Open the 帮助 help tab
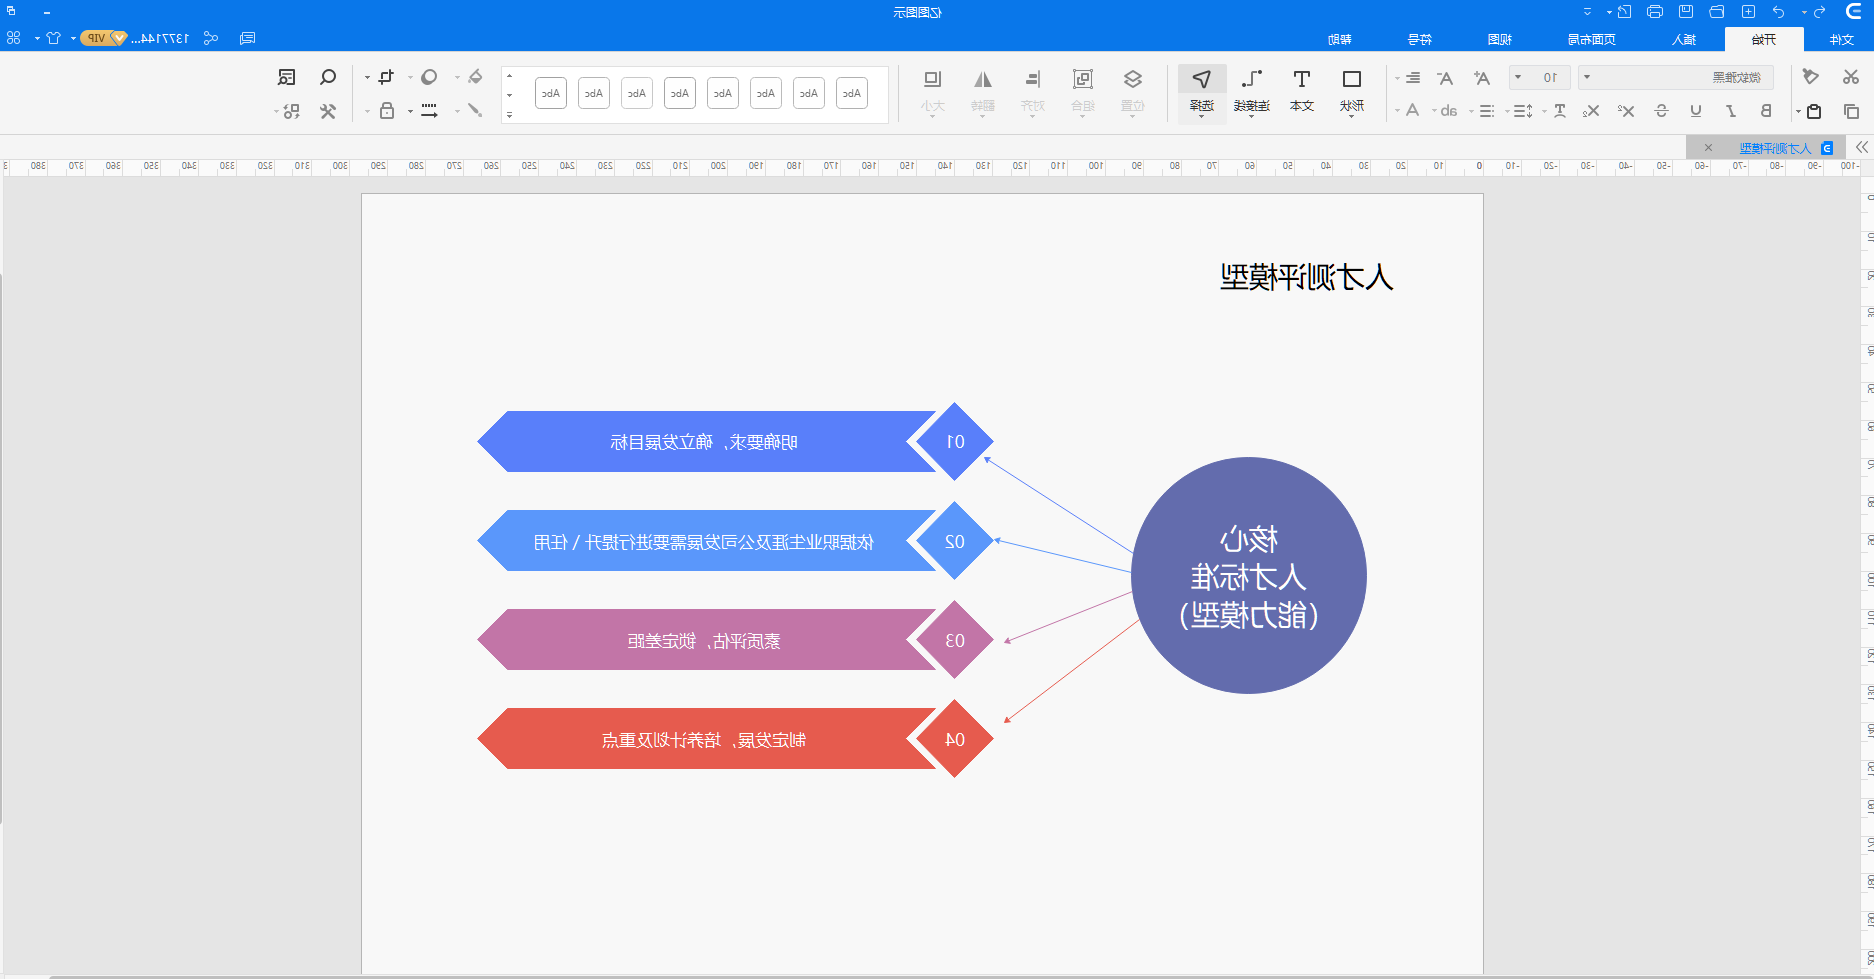Image resolution: width=1874 pixels, height=979 pixels. [1340, 39]
